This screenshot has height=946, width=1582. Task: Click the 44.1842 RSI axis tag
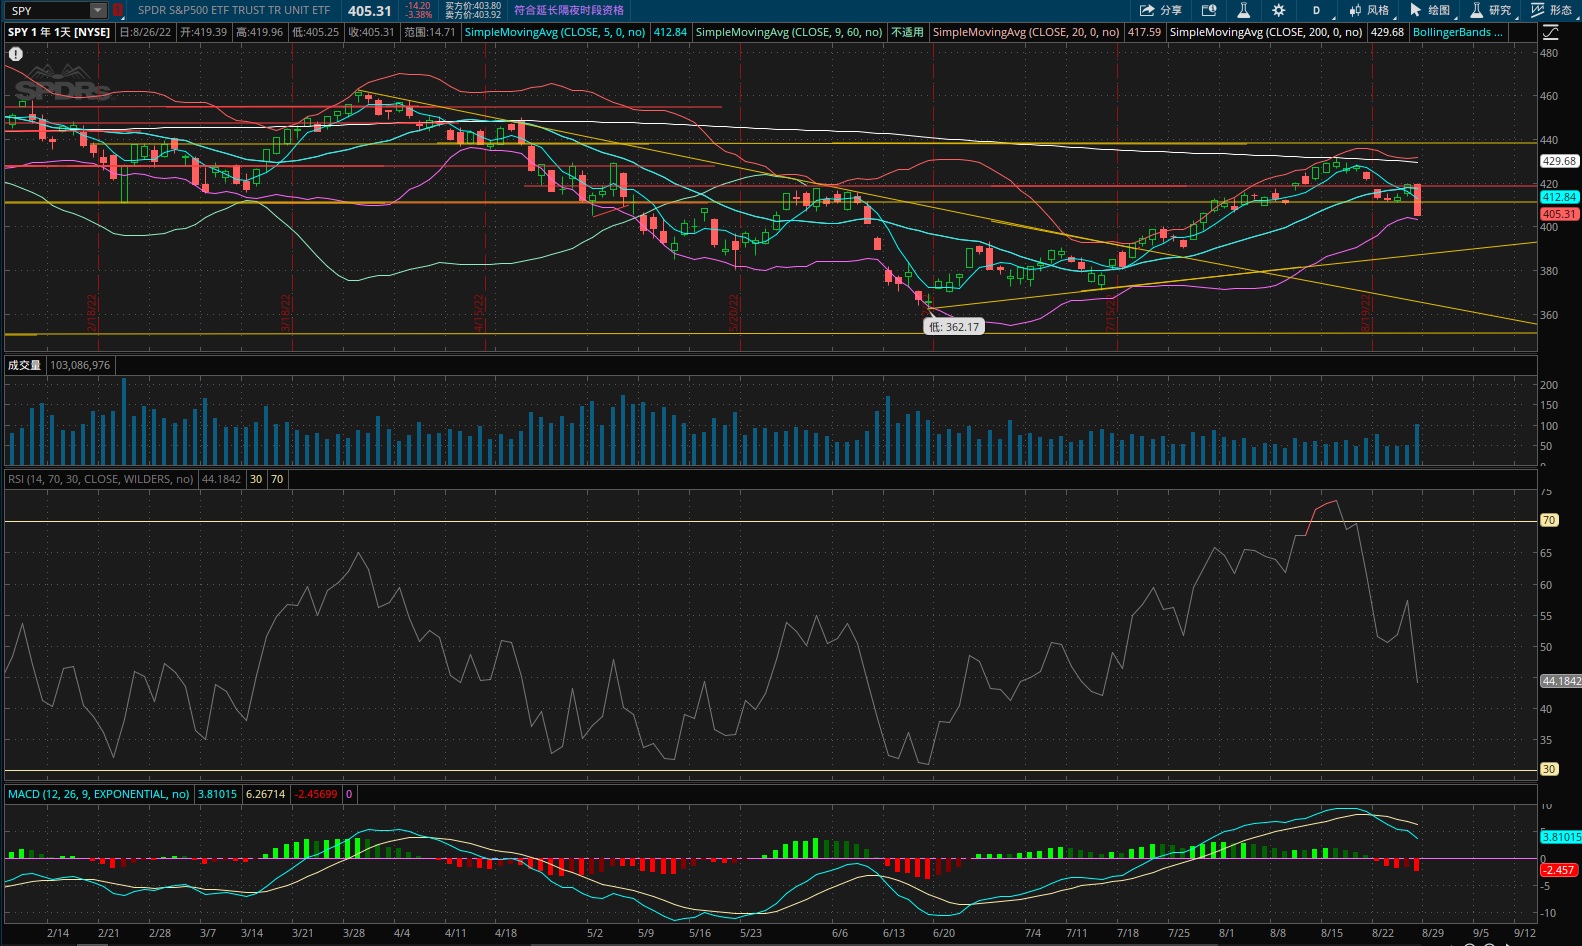click(x=1560, y=681)
